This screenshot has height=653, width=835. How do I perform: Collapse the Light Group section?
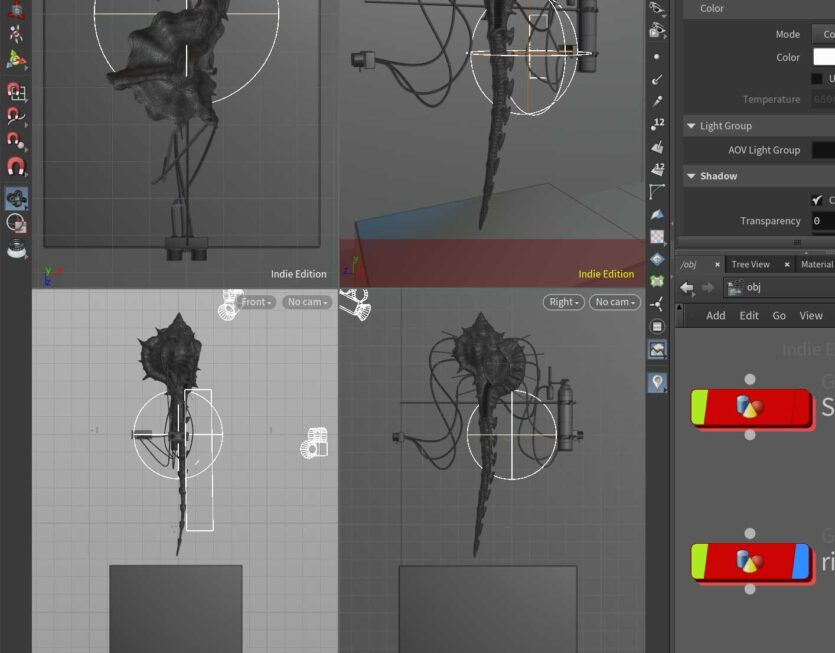[691, 126]
